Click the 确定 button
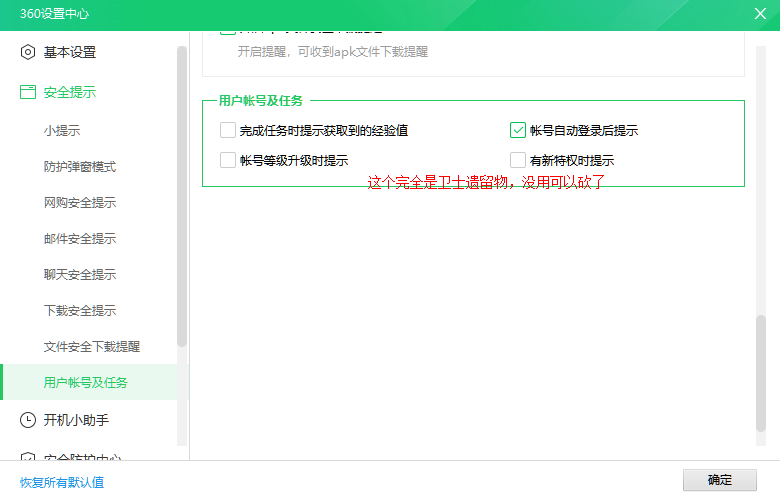 (720, 480)
